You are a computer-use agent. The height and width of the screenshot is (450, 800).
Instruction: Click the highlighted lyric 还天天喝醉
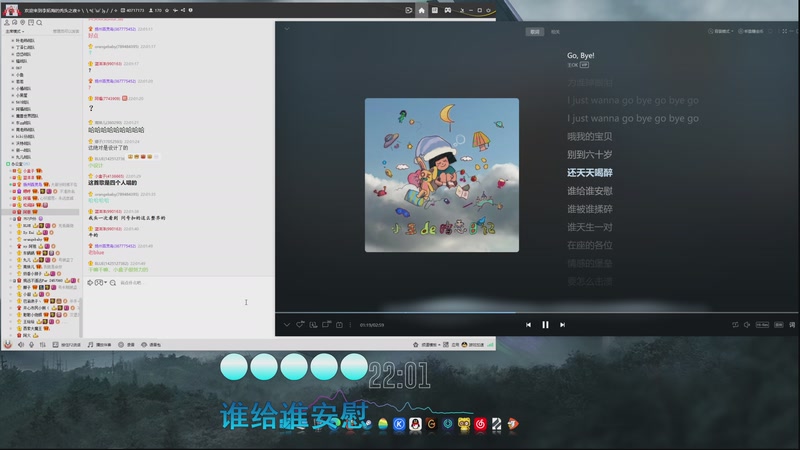point(590,172)
